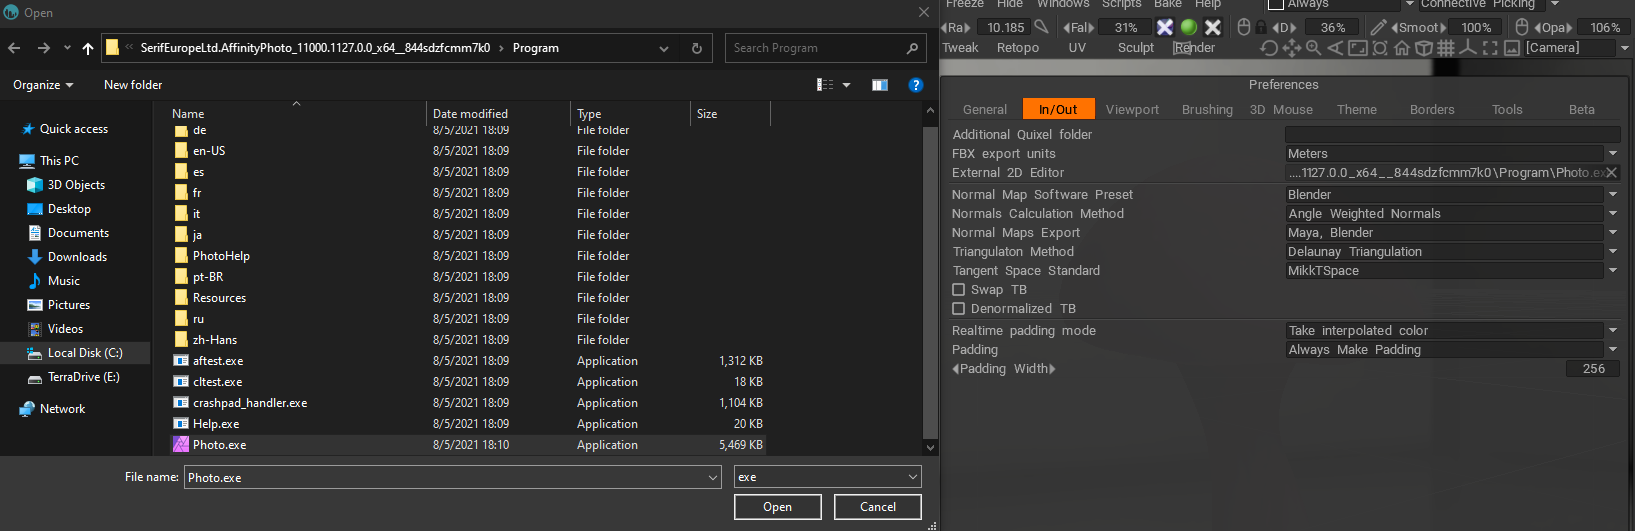Image resolution: width=1635 pixels, height=531 pixels.
Task: Click the Open button
Action: coord(777,507)
